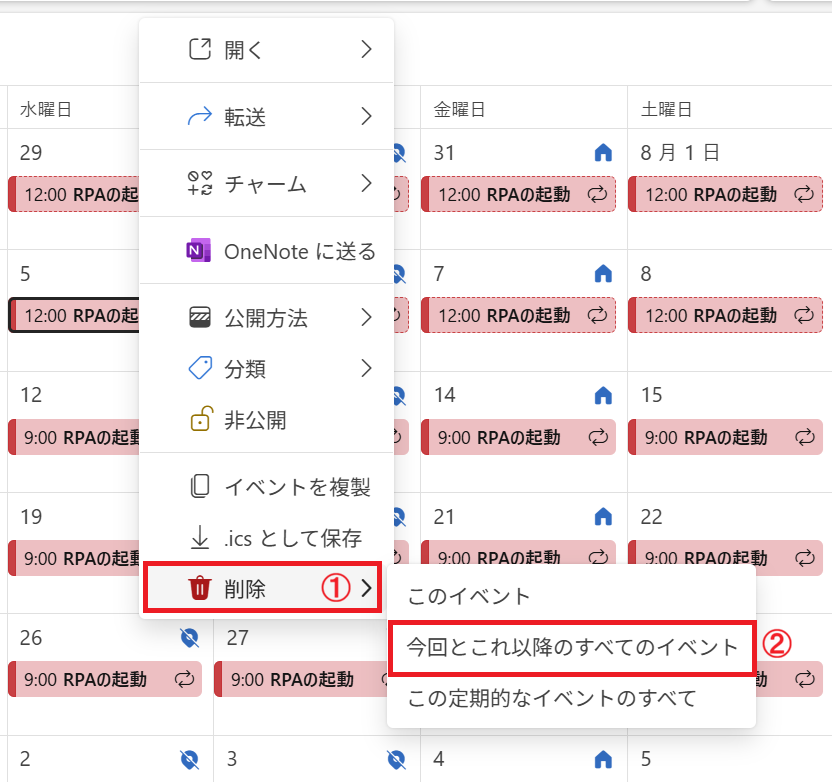Choose この定期的なイベントのすべて option
This screenshot has width=832, height=782.
pos(571,699)
